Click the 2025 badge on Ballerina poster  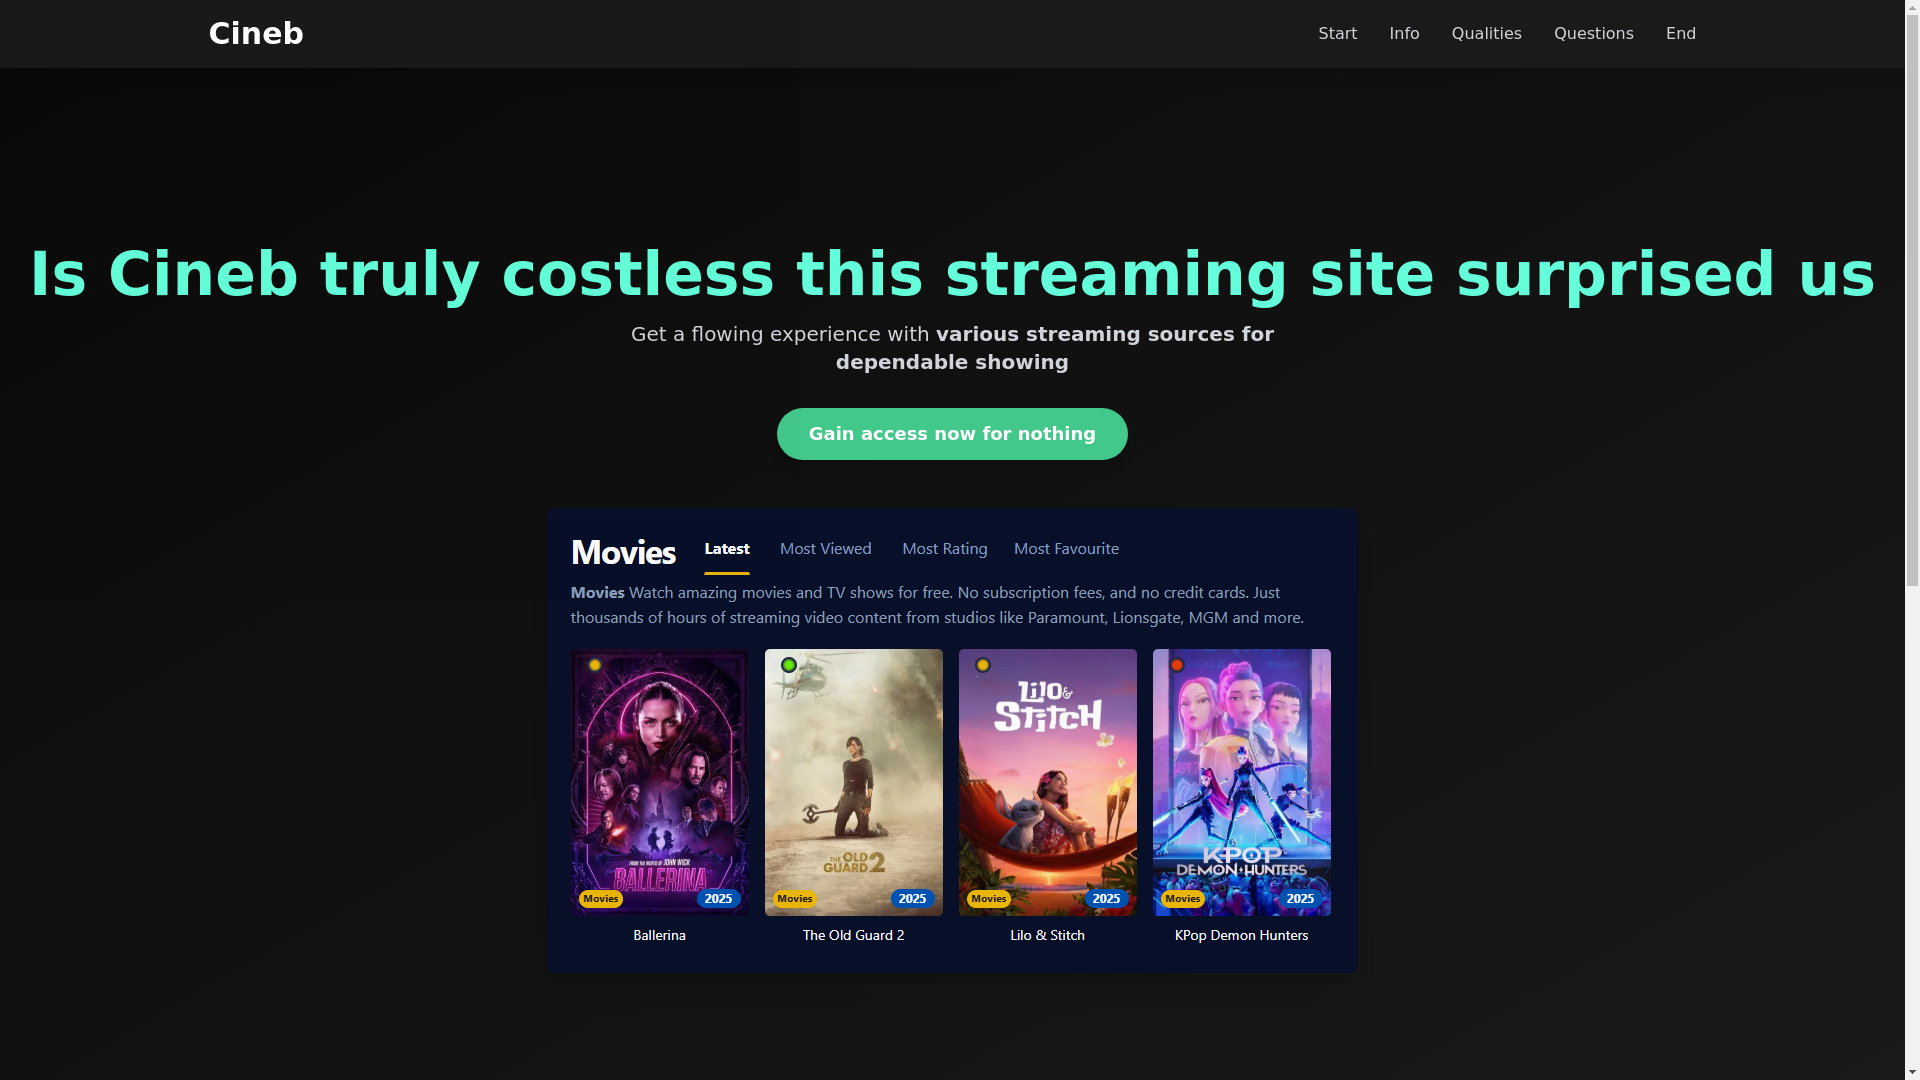tap(719, 899)
